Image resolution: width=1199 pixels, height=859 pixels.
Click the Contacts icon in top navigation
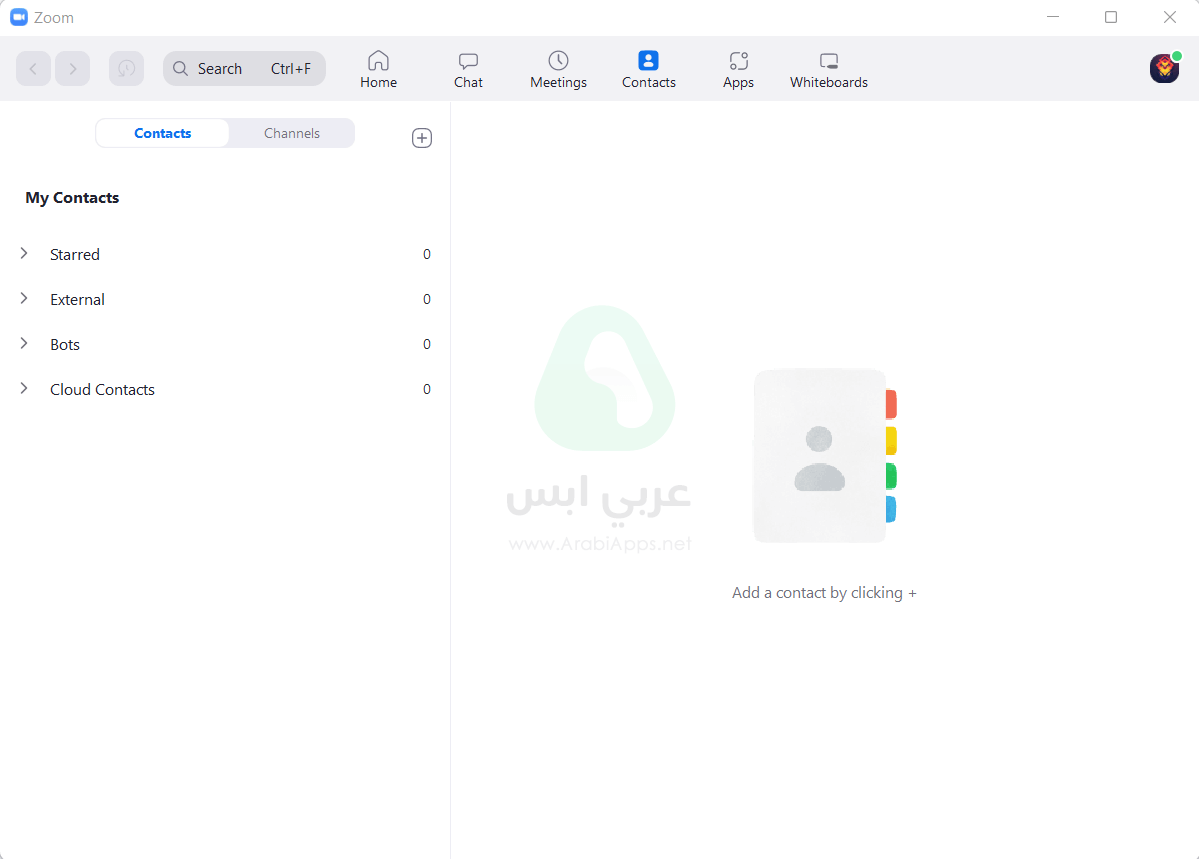coord(648,61)
